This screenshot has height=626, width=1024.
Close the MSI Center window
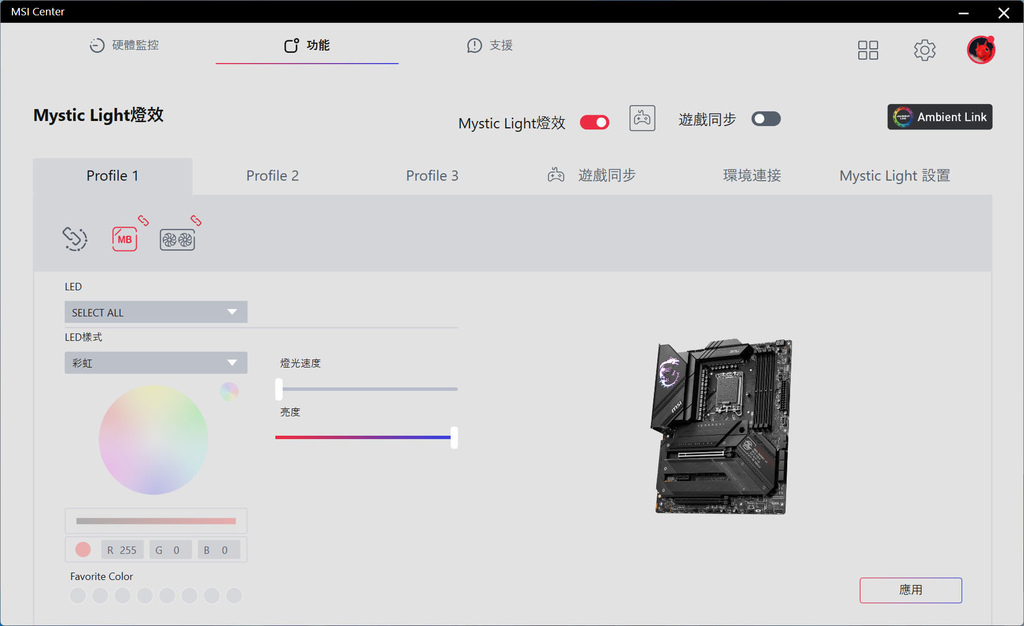pos(1004,12)
